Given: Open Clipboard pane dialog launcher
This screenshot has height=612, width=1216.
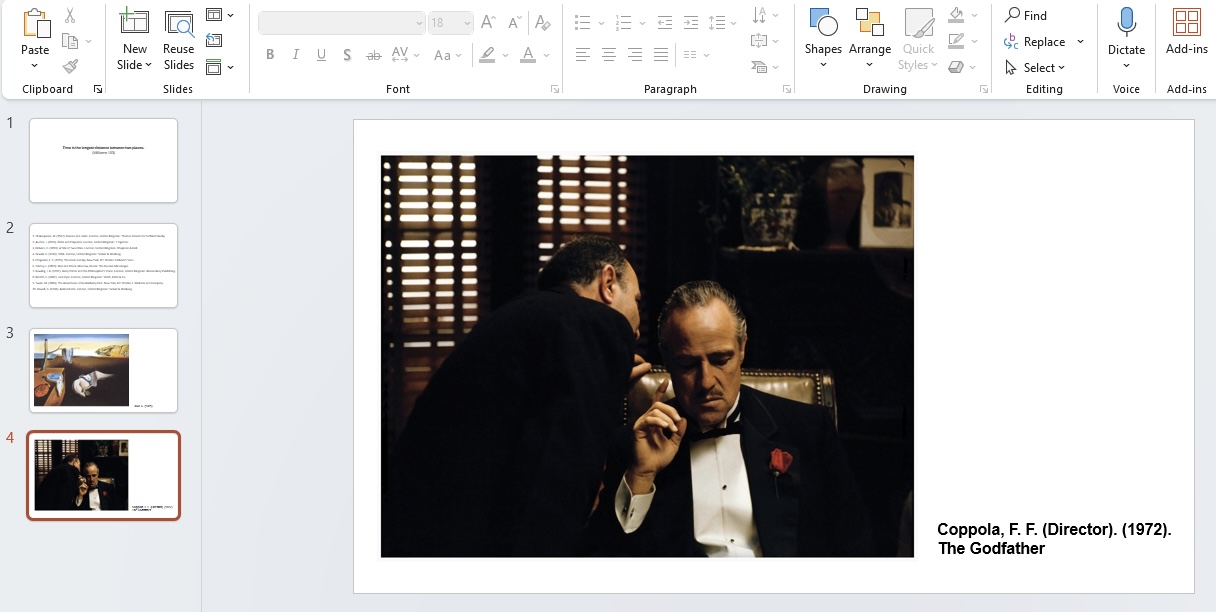Looking at the screenshot, I should pos(98,89).
